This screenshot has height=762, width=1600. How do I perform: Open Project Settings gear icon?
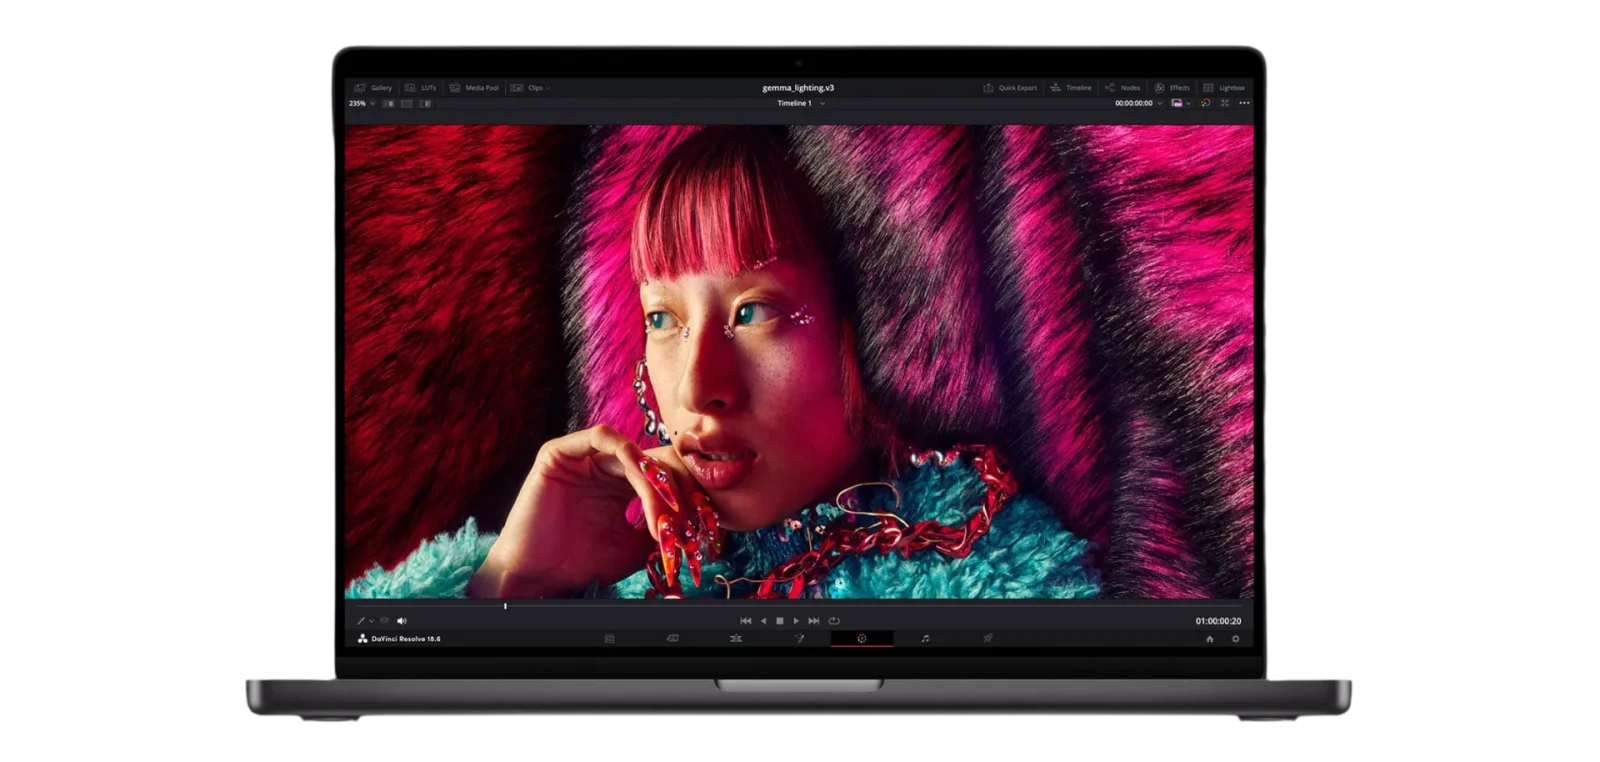(1235, 639)
